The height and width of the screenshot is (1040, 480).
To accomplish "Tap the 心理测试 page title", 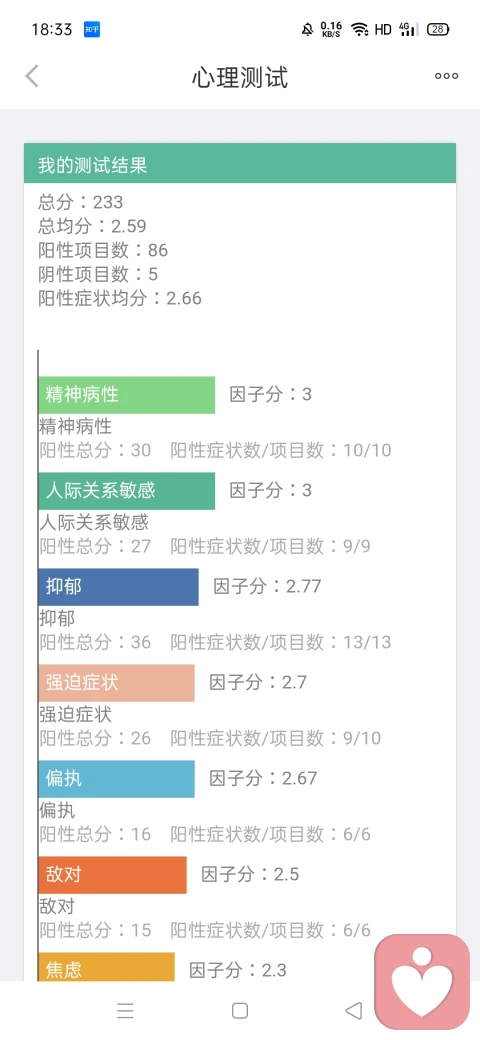I will (240, 78).
